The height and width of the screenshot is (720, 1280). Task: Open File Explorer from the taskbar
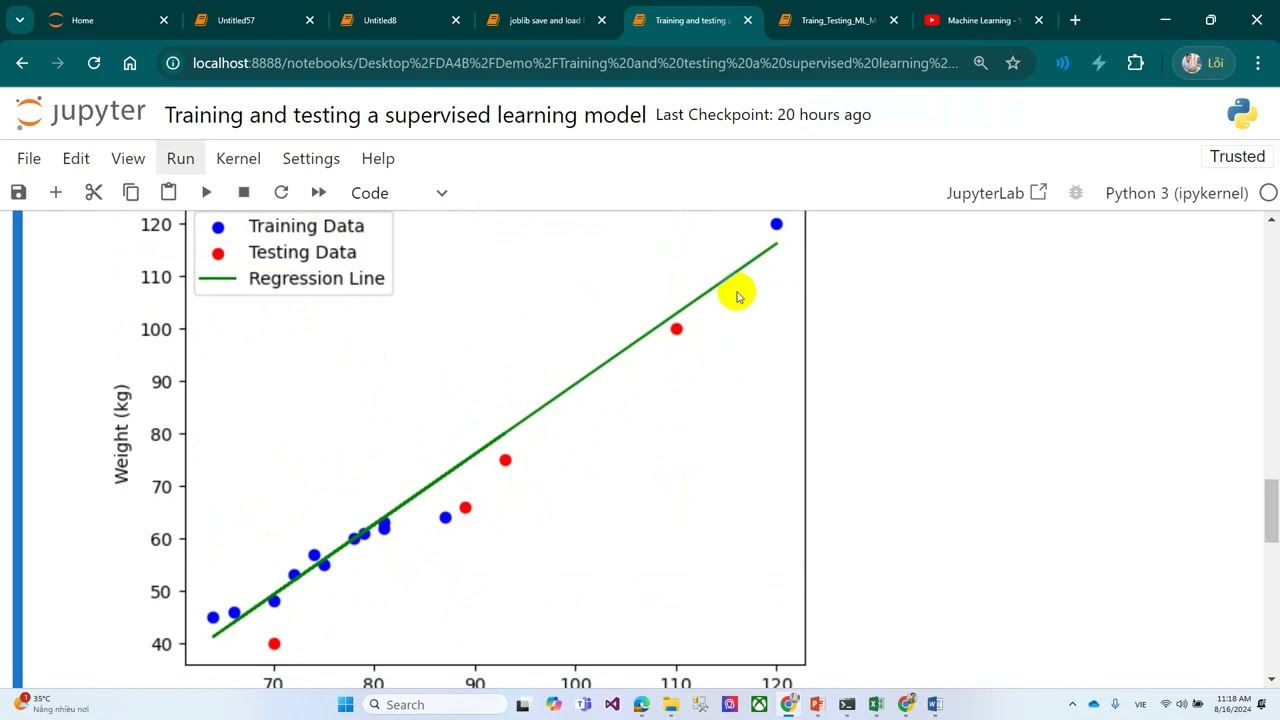671,704
